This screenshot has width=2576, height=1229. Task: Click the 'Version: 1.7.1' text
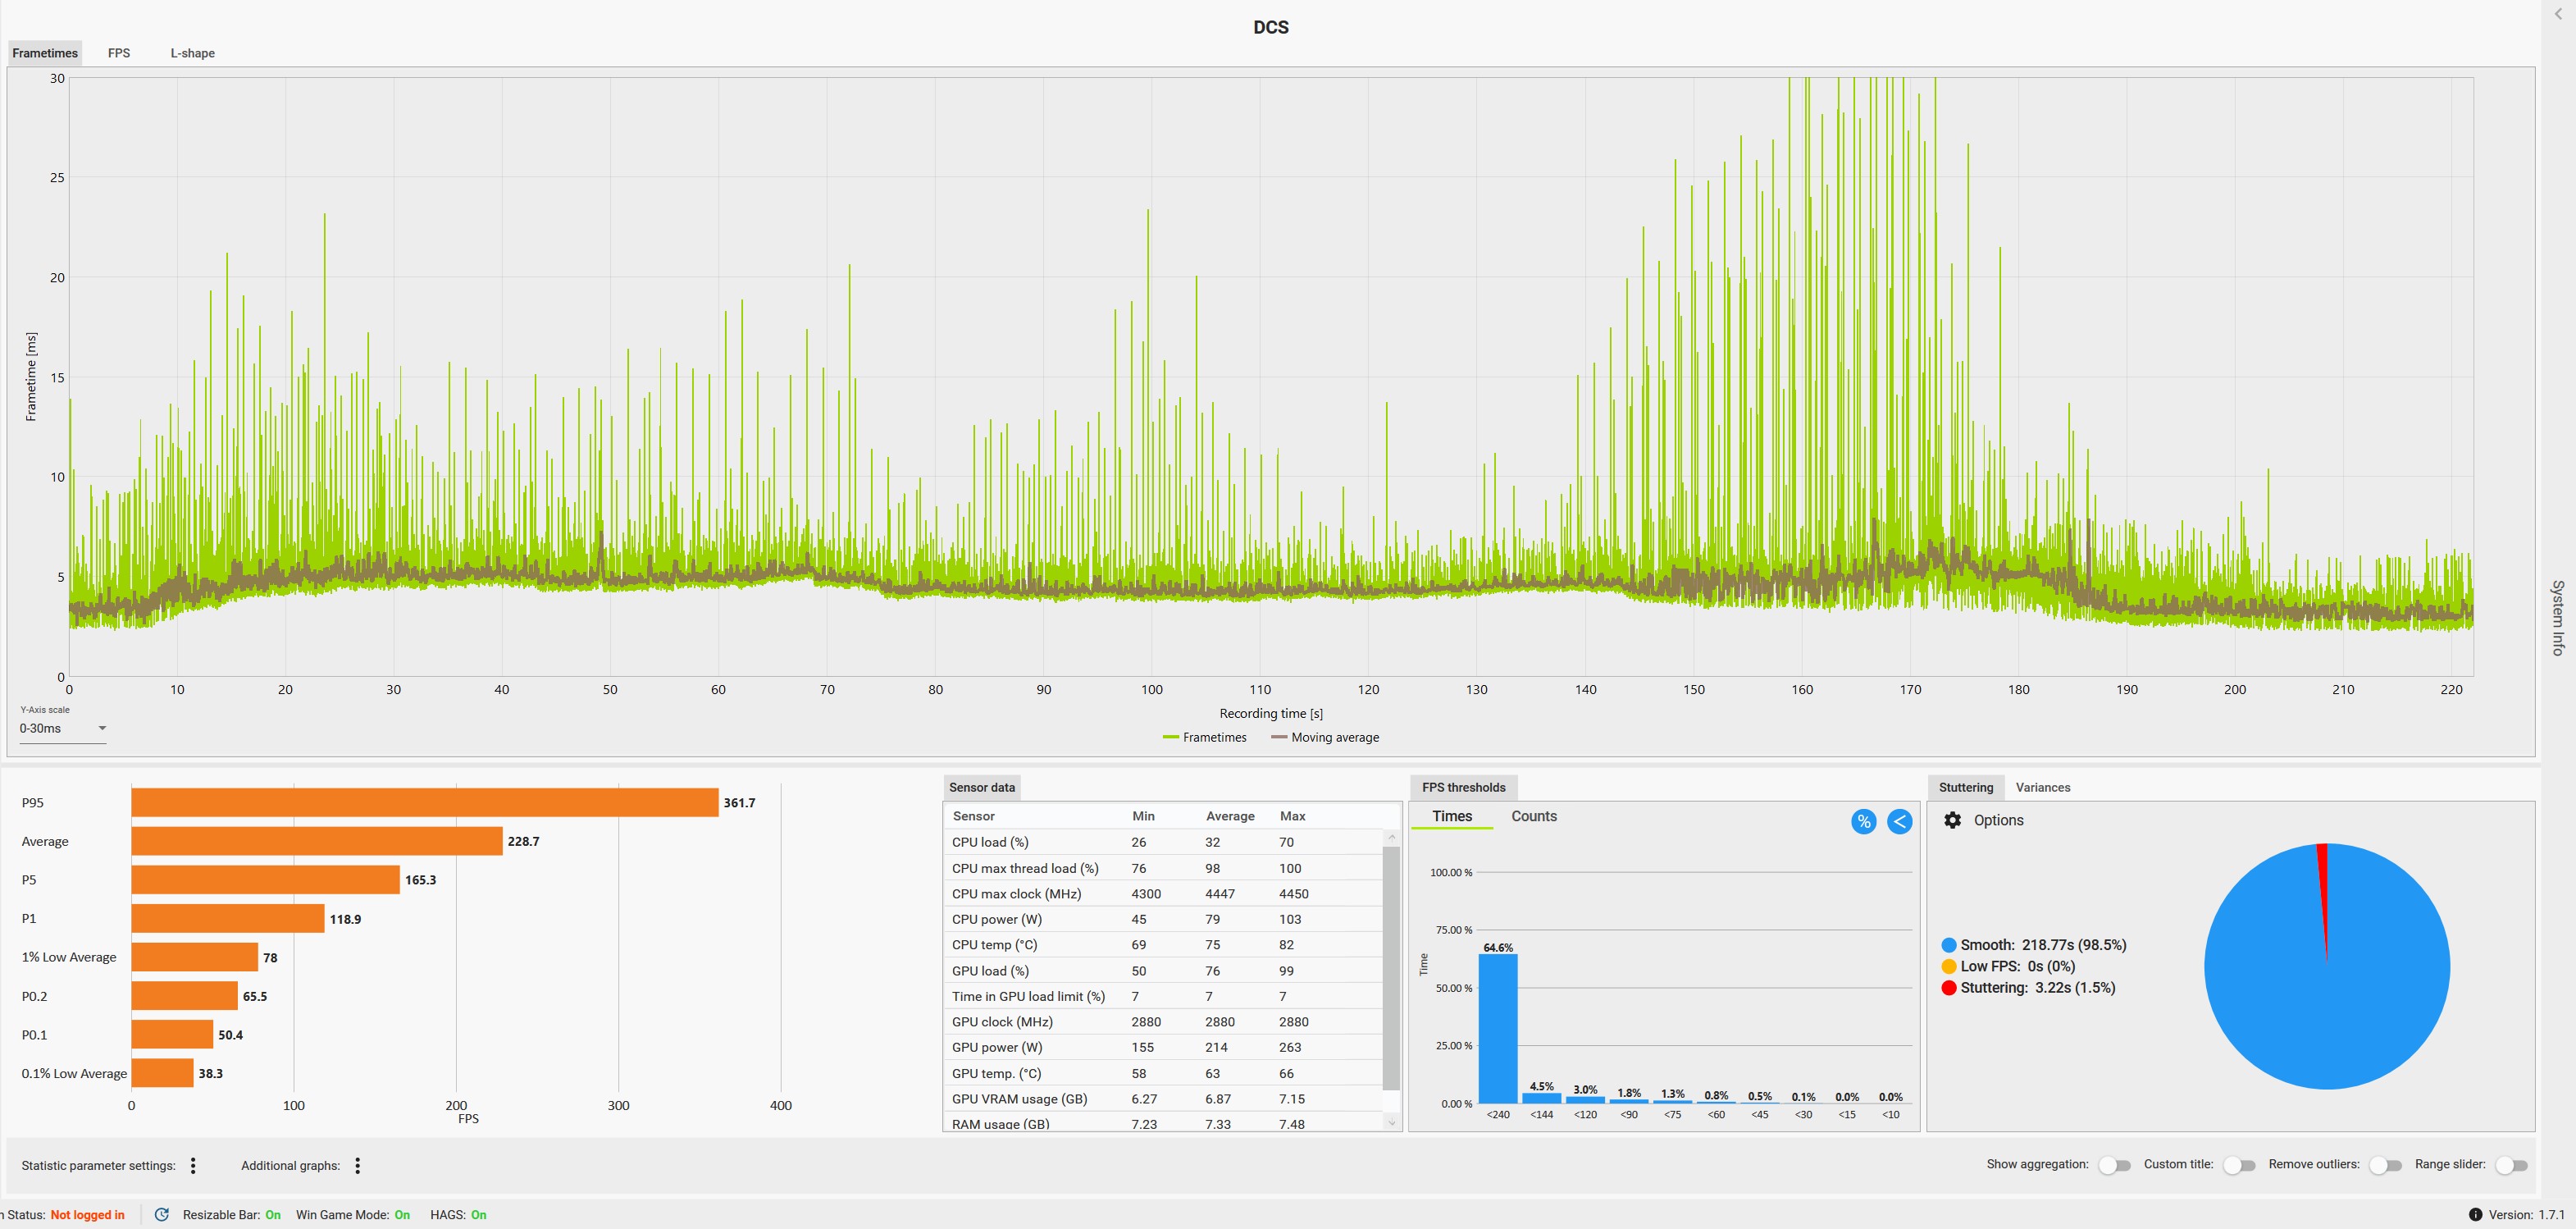click(x=2526, y=1216)
